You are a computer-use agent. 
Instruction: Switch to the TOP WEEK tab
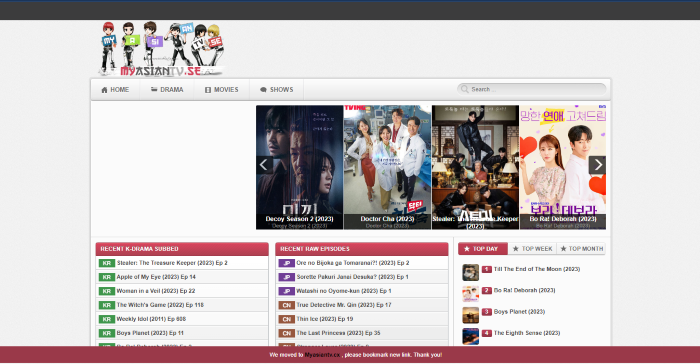tap(532, 248)
